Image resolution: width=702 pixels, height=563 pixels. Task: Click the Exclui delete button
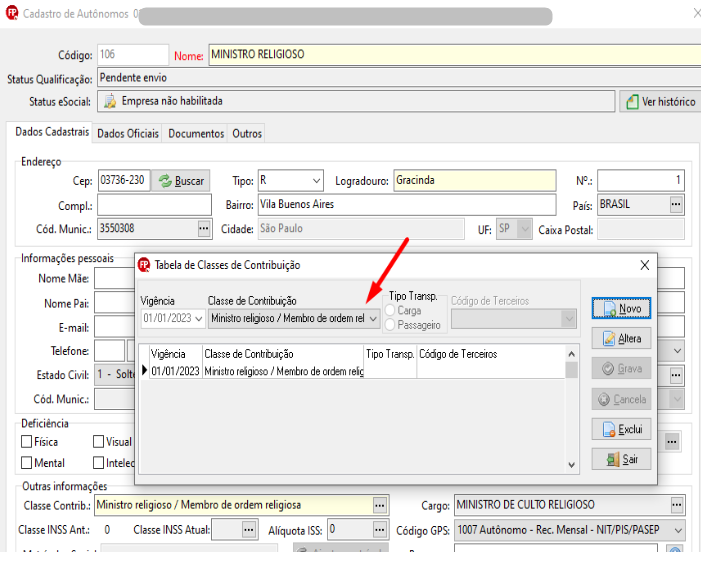(621, 429)
